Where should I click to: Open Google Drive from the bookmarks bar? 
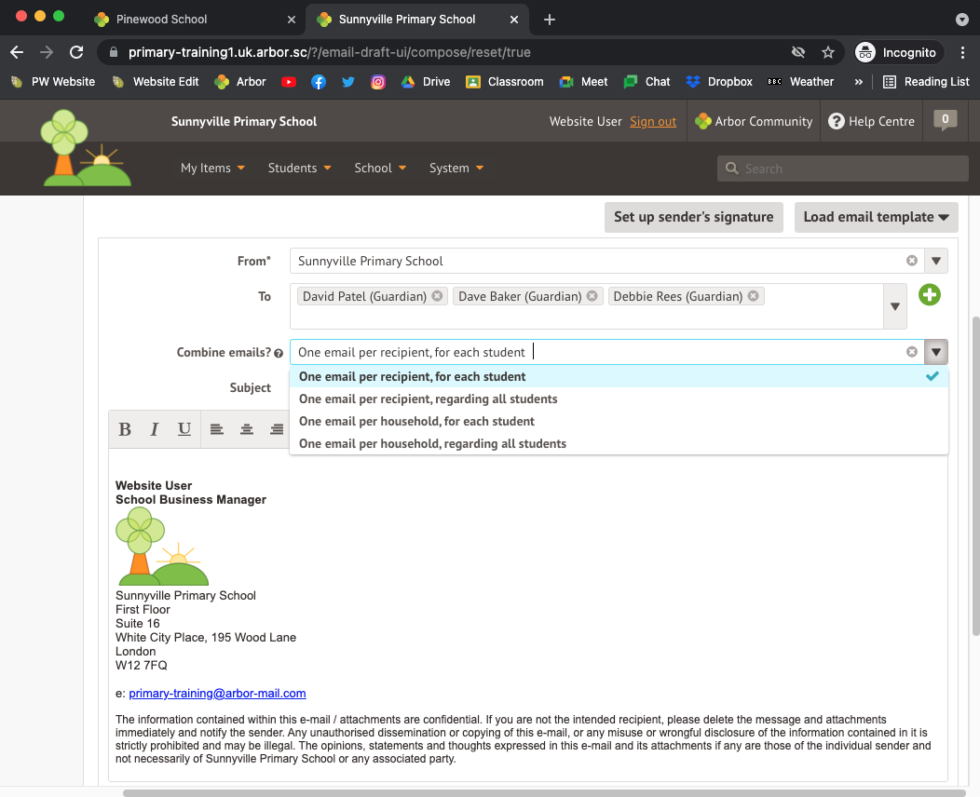(x=425, y=81)
